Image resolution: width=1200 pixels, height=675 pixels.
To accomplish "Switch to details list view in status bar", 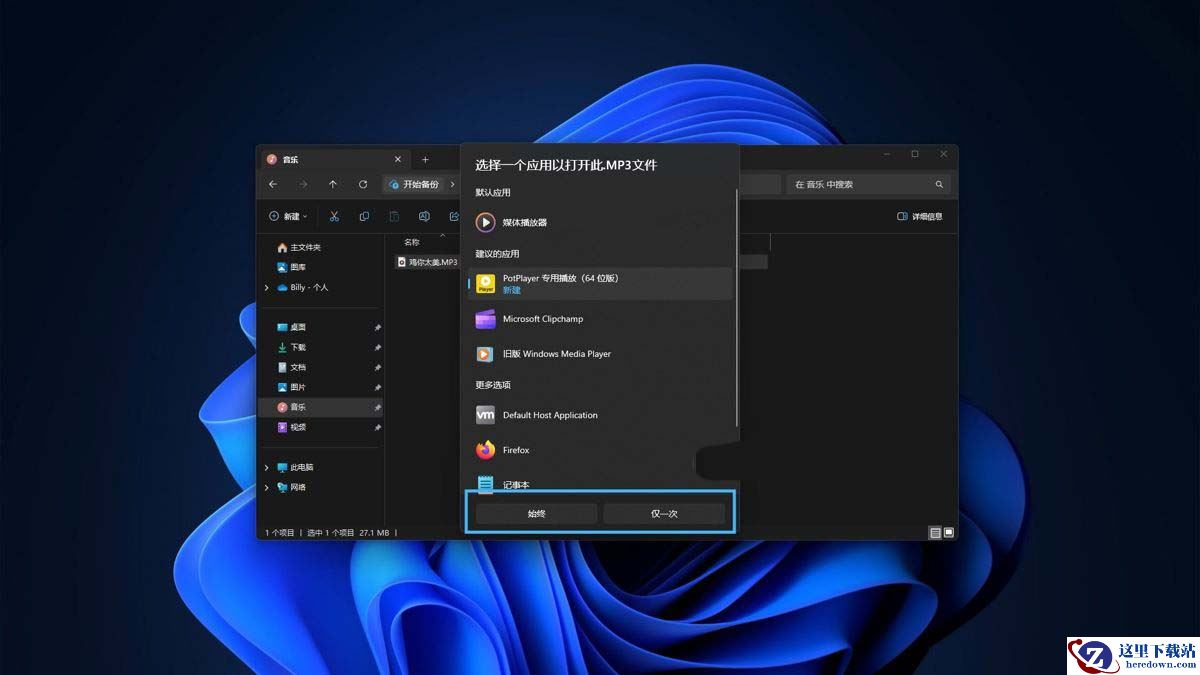I will coord(935,533).
